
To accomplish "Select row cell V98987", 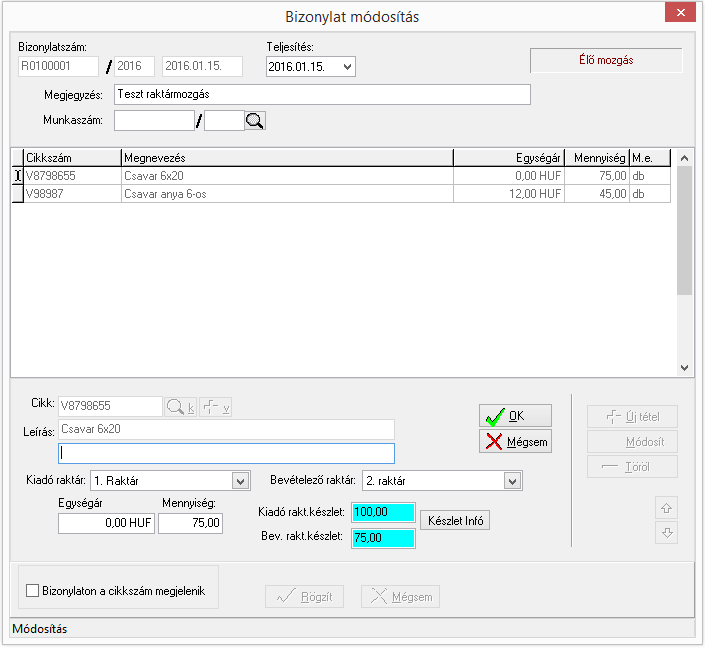I will coord(72,194).
